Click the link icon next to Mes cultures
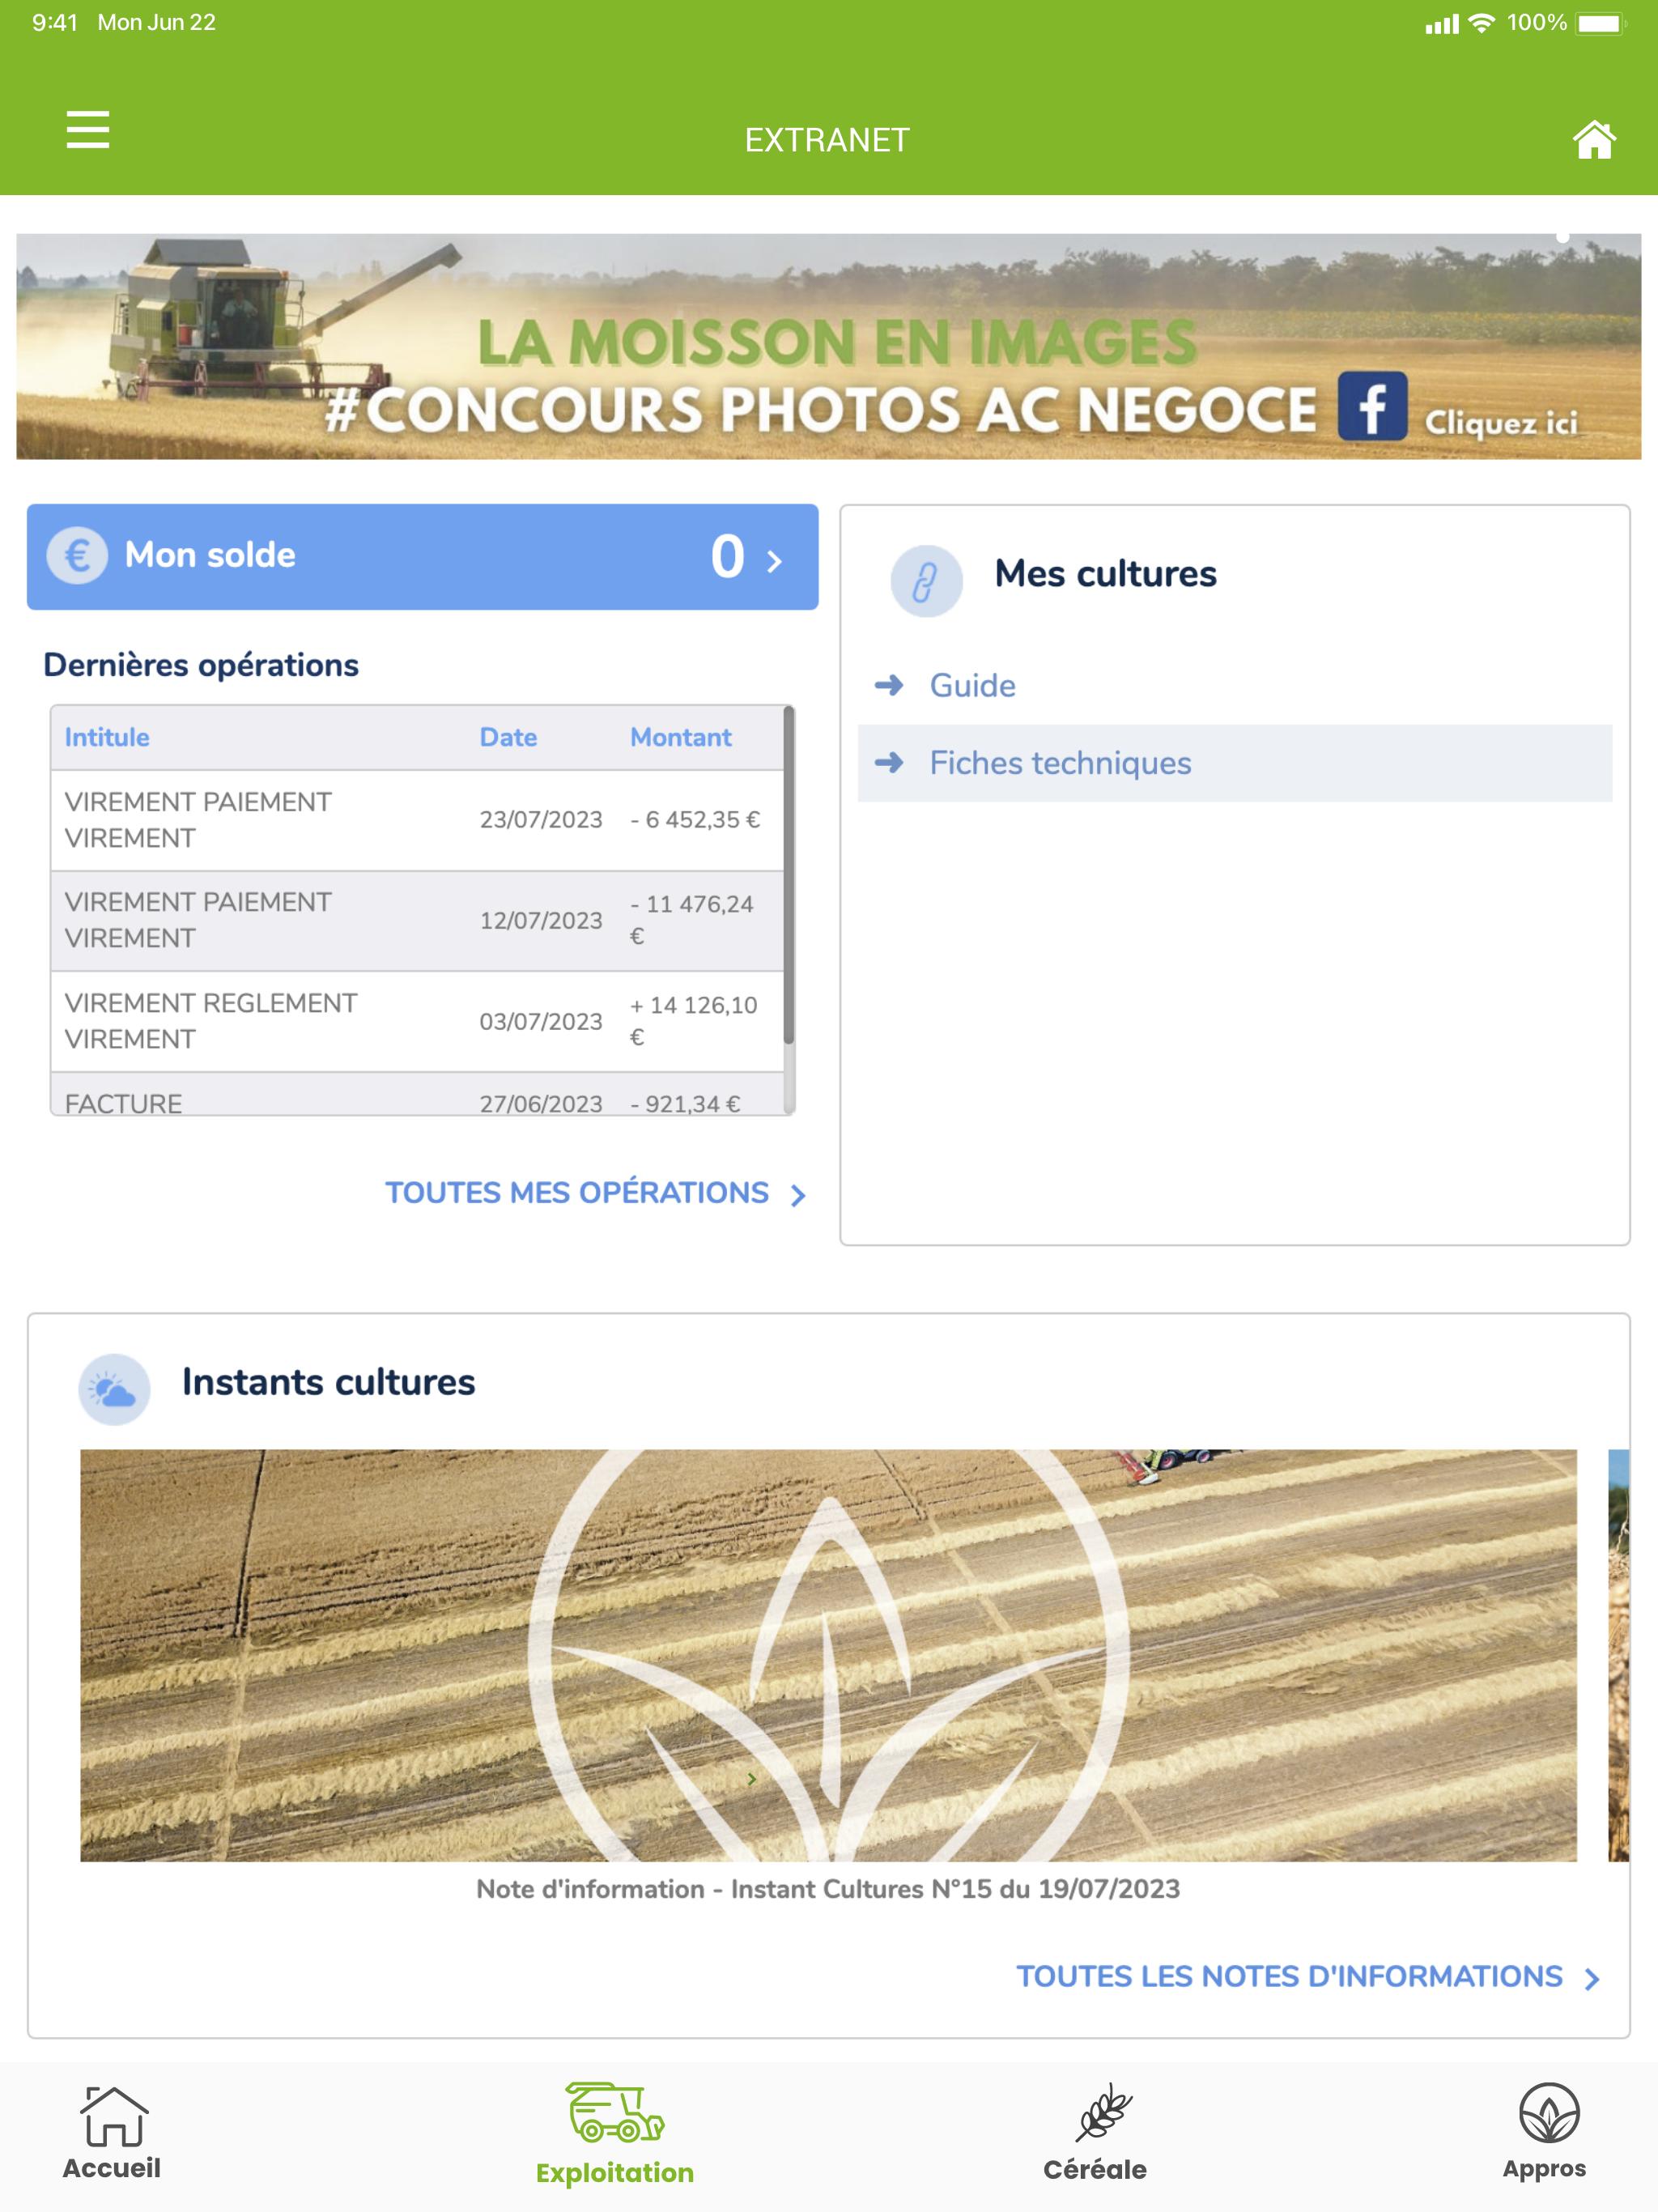This screenshot has height=2212, width=1658. [x=926, y=581]
